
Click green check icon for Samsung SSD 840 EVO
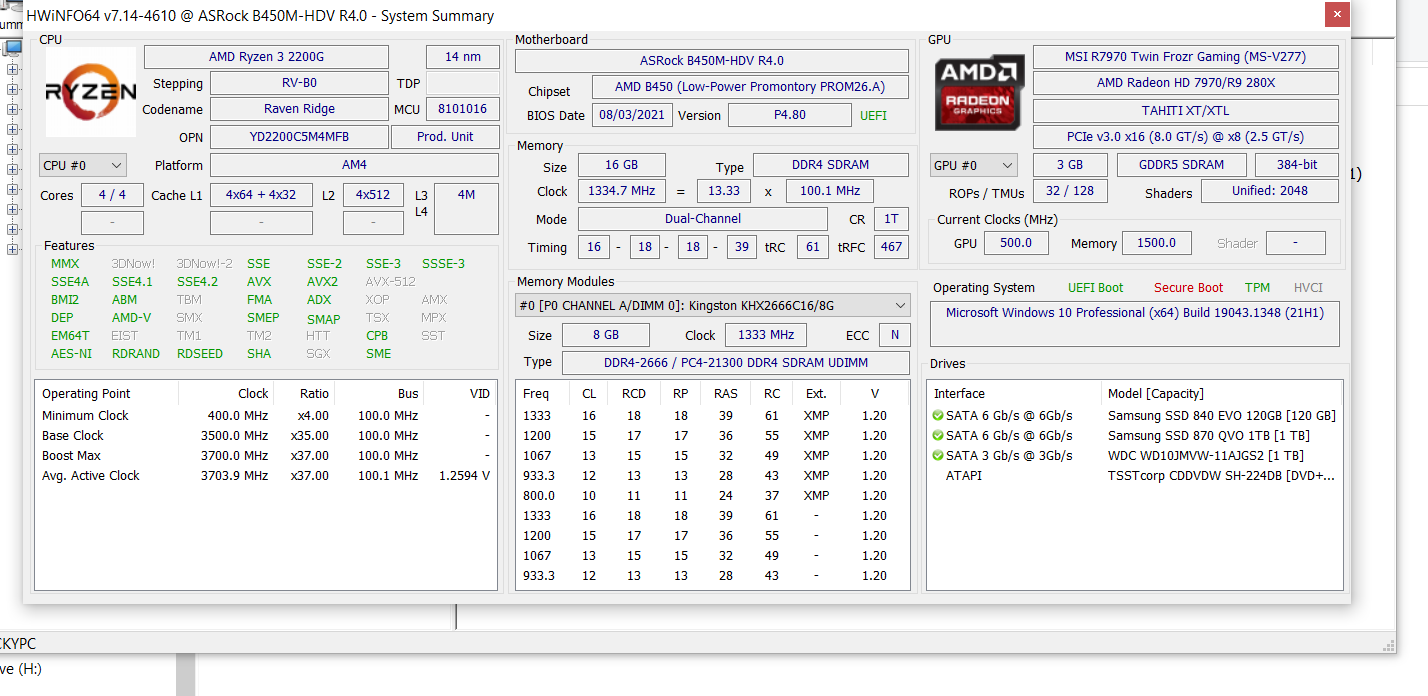click(938, 416)
